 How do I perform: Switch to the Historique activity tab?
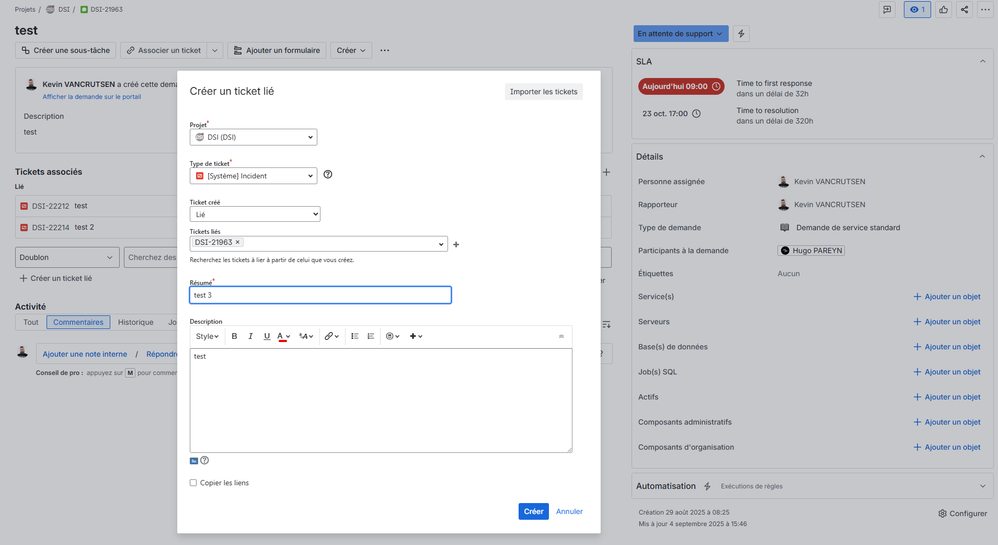click(x=136, y=322)
